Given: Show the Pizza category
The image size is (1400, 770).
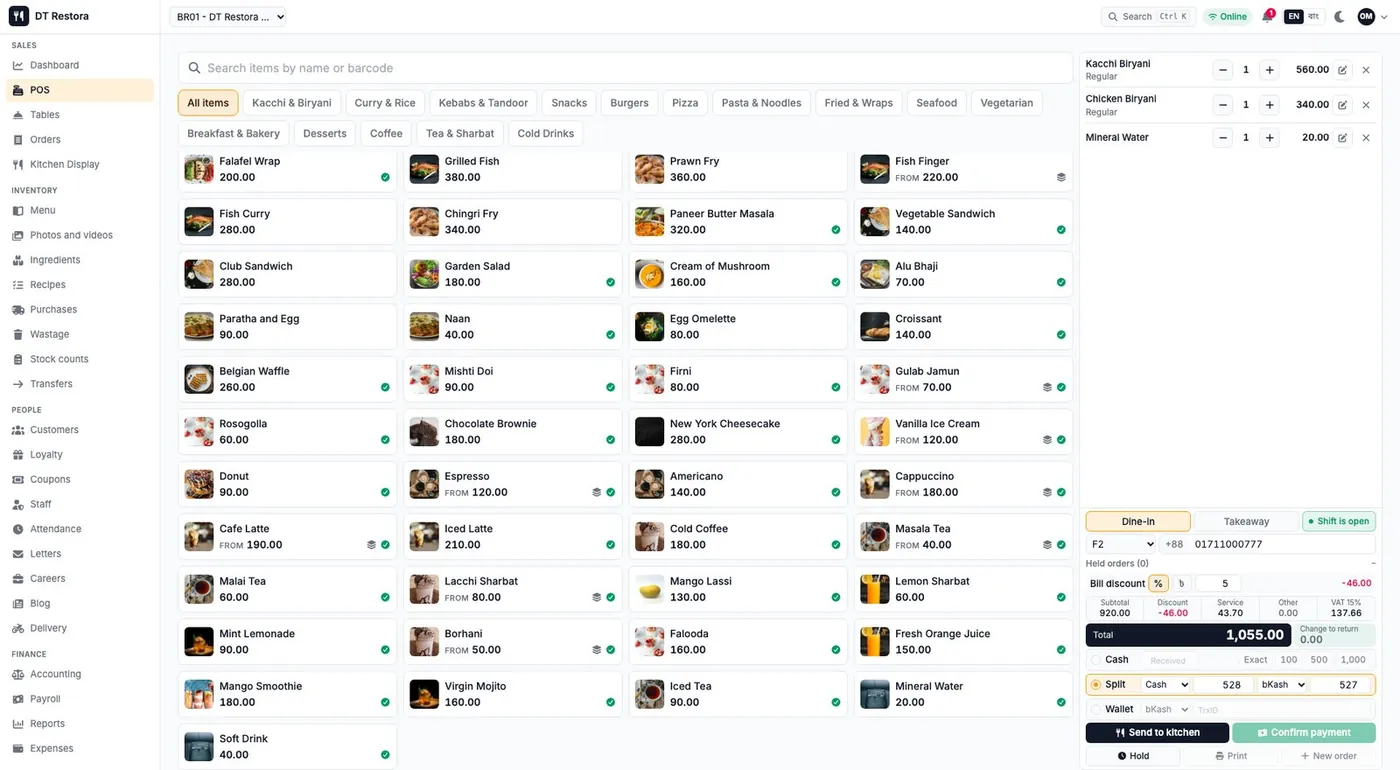Looking at the screenshot, I should click(685, 103).
